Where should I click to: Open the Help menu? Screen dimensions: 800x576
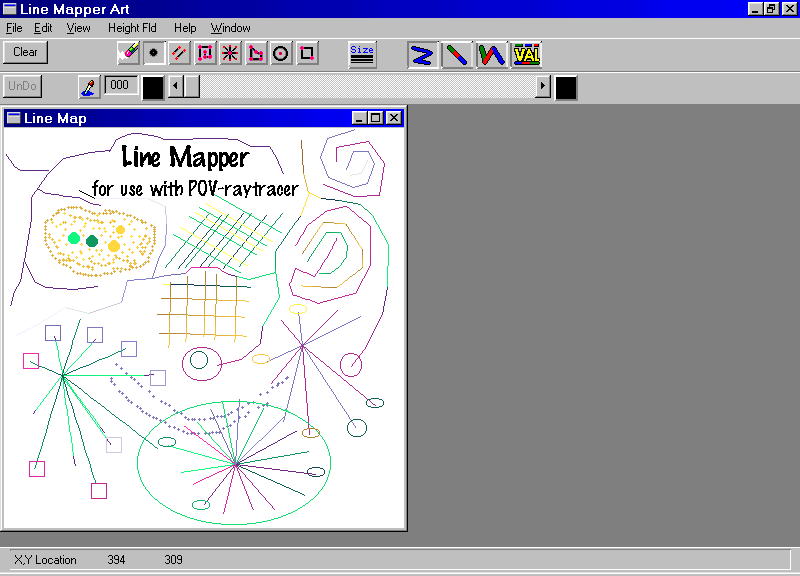(185, 28)
